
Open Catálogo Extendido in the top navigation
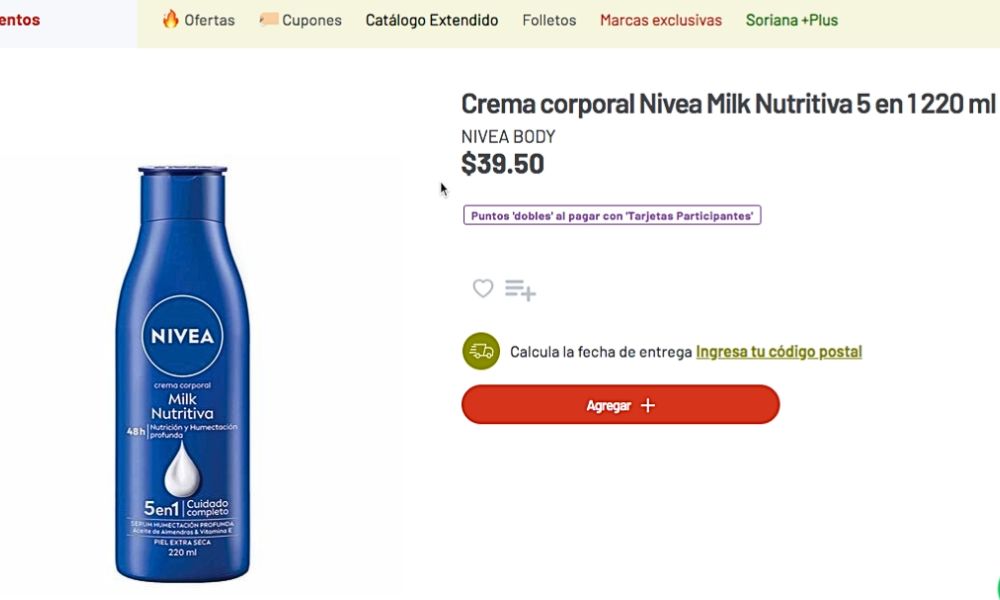coord(432,20)
